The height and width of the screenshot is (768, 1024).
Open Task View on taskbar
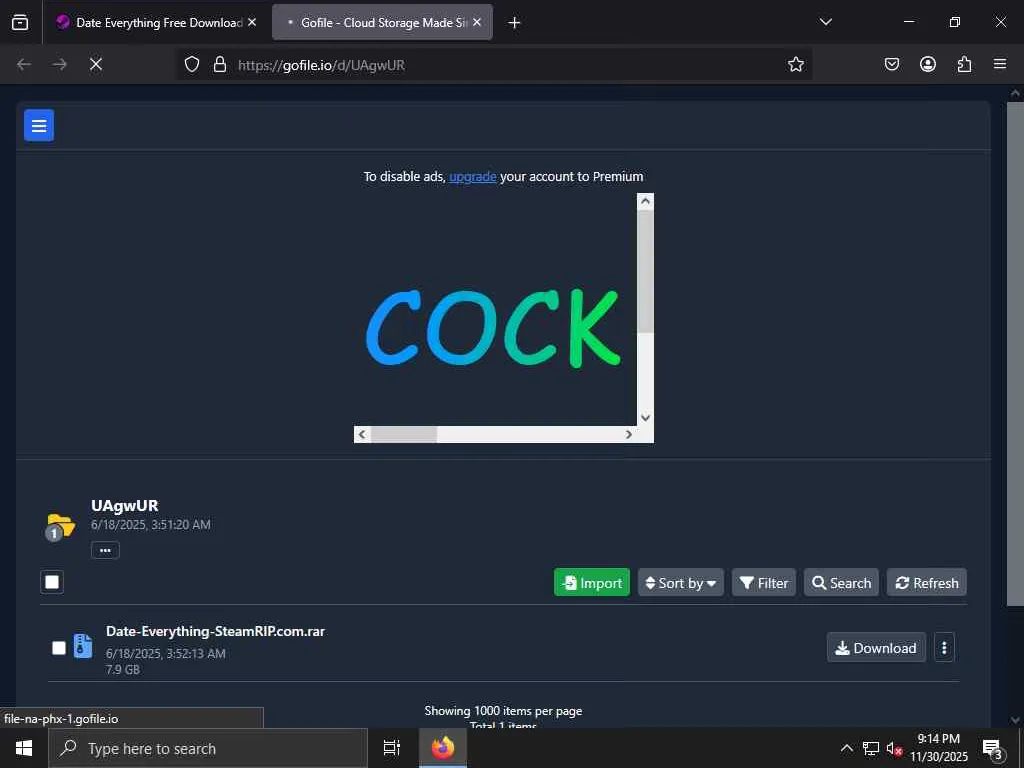[x=391, y=748]
